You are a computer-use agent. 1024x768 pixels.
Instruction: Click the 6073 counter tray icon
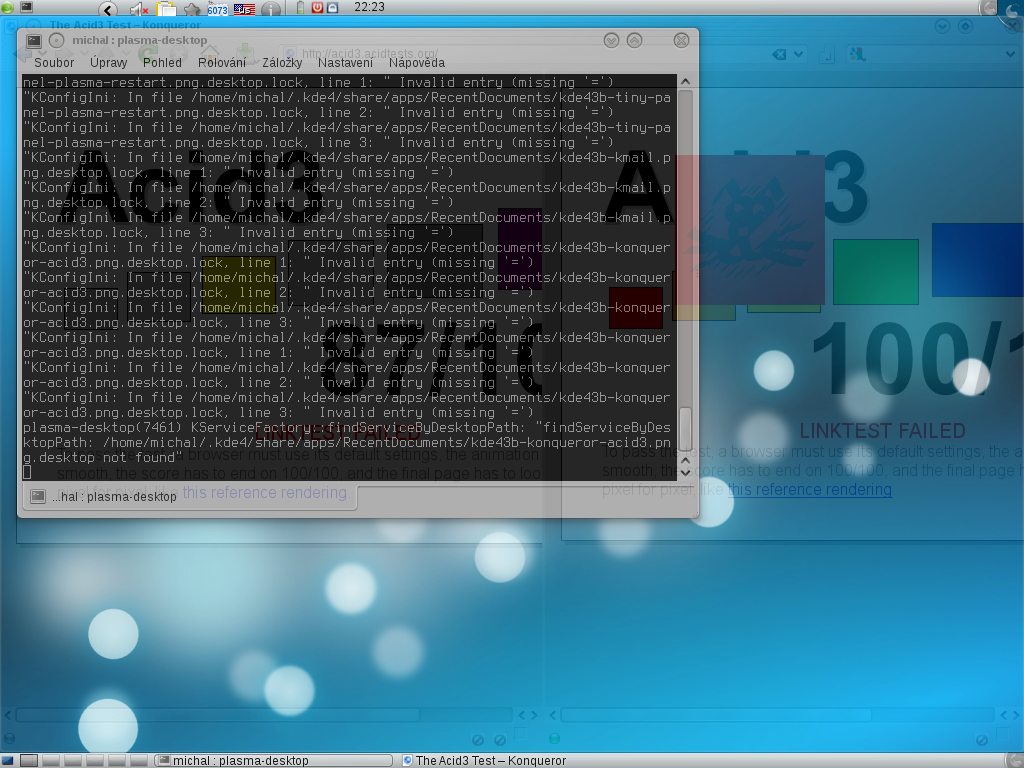[x=217, y=9]
